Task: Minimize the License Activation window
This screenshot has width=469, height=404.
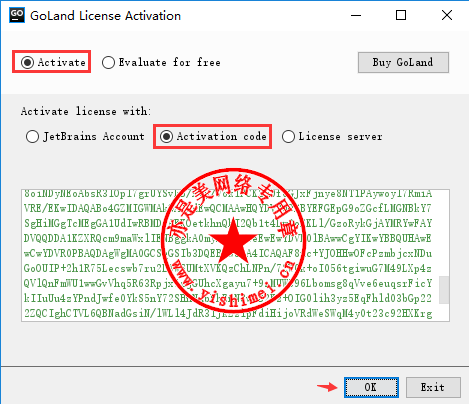Action: pos(356,15)
